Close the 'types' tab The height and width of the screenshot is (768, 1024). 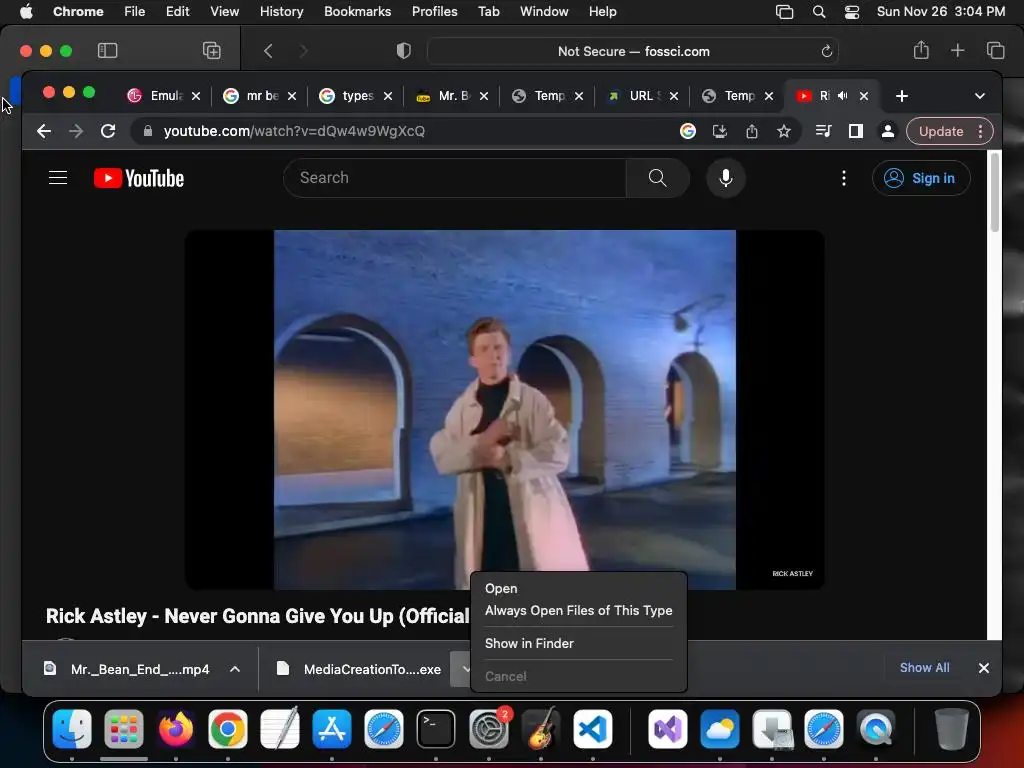[388, 96]
